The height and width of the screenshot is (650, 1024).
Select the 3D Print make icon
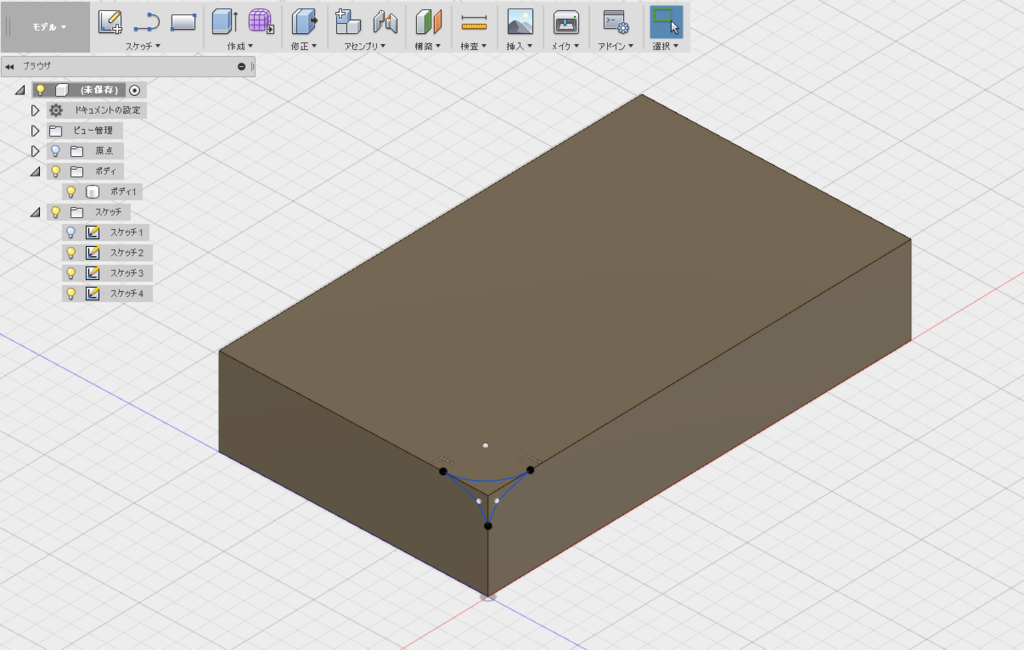pos(566,22)
